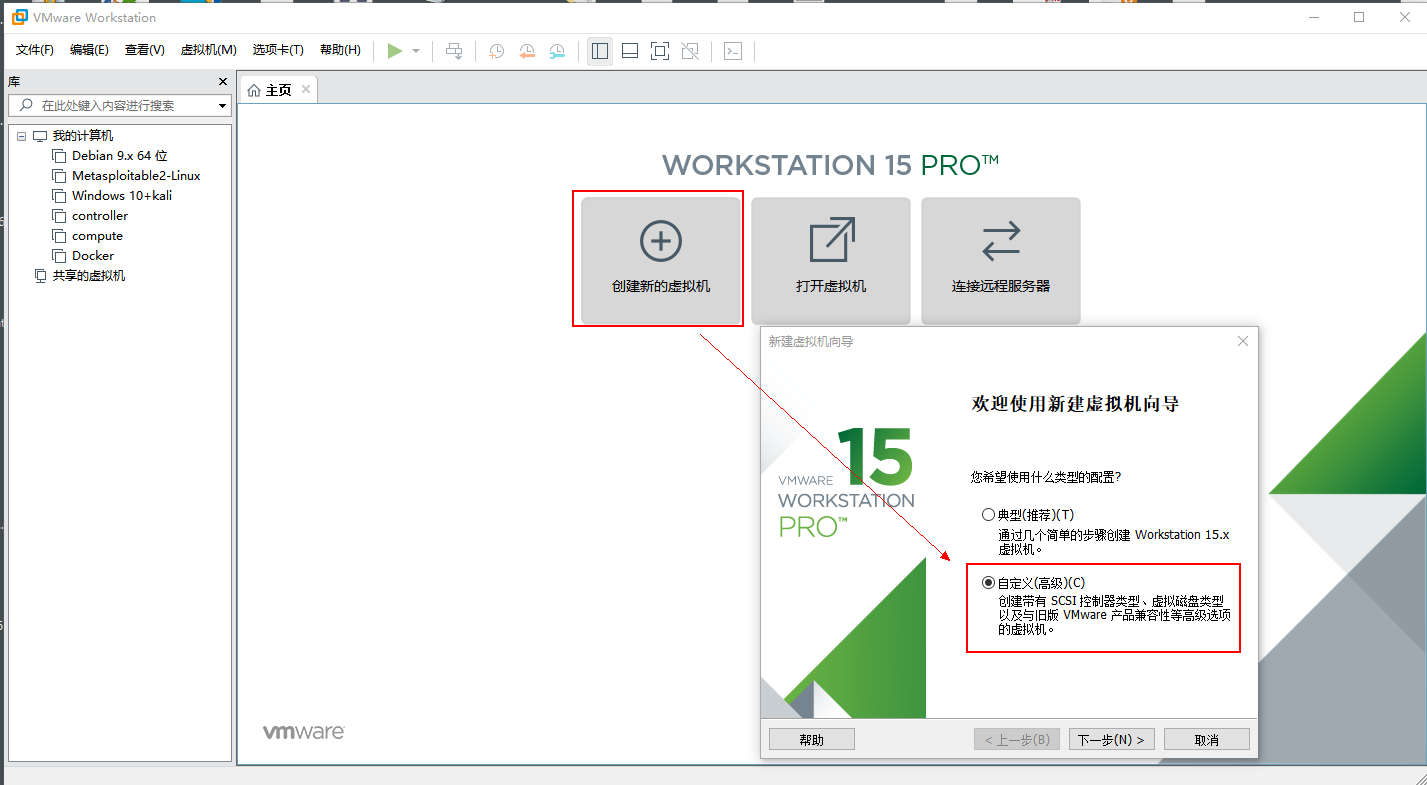Select the compute VM
Screen dimensions: 1427x785
pos(97,236)
